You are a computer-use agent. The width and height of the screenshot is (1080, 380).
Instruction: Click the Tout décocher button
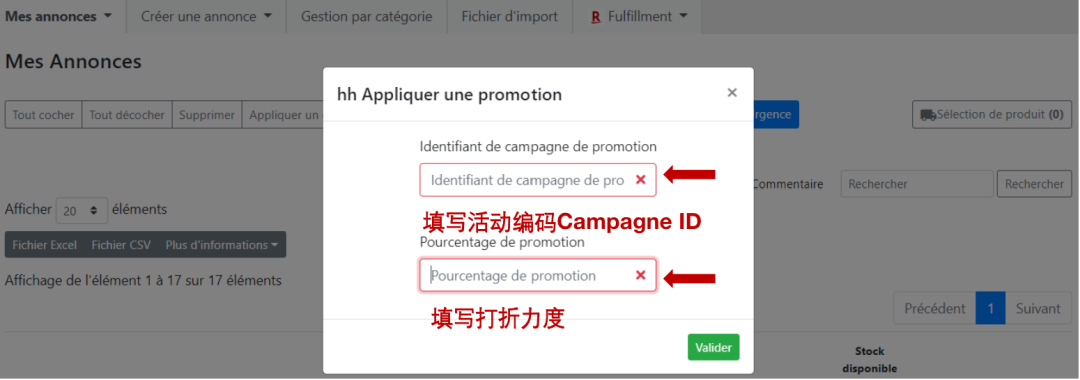coord(127,115)
